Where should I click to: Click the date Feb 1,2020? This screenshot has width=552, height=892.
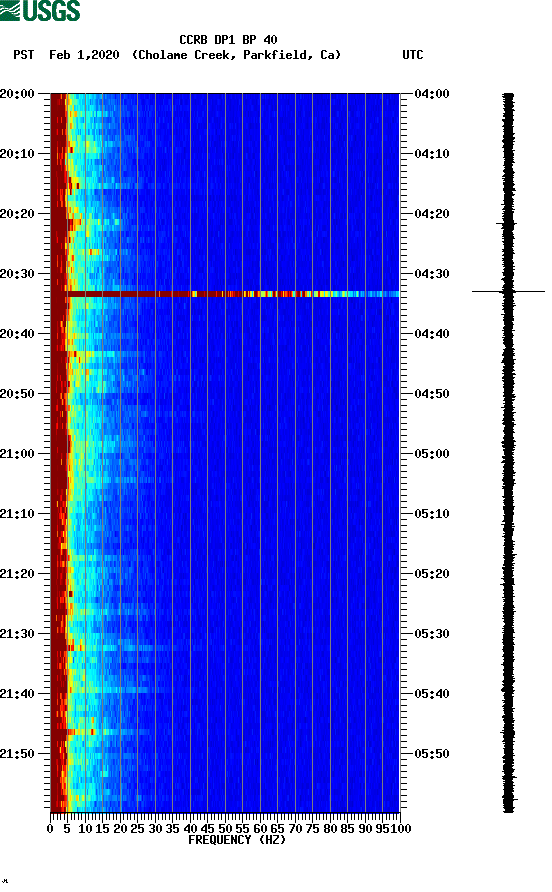[84, 55]
